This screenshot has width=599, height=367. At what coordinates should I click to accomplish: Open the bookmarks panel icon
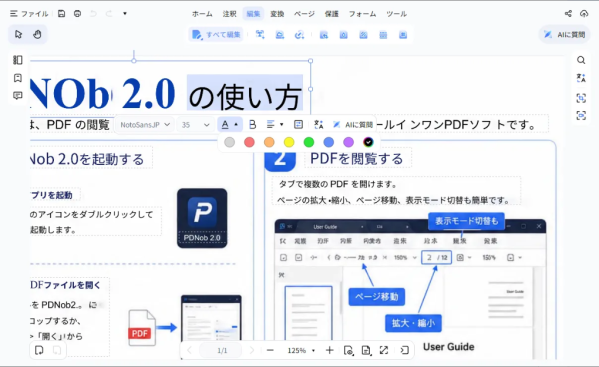pos(18,78)
